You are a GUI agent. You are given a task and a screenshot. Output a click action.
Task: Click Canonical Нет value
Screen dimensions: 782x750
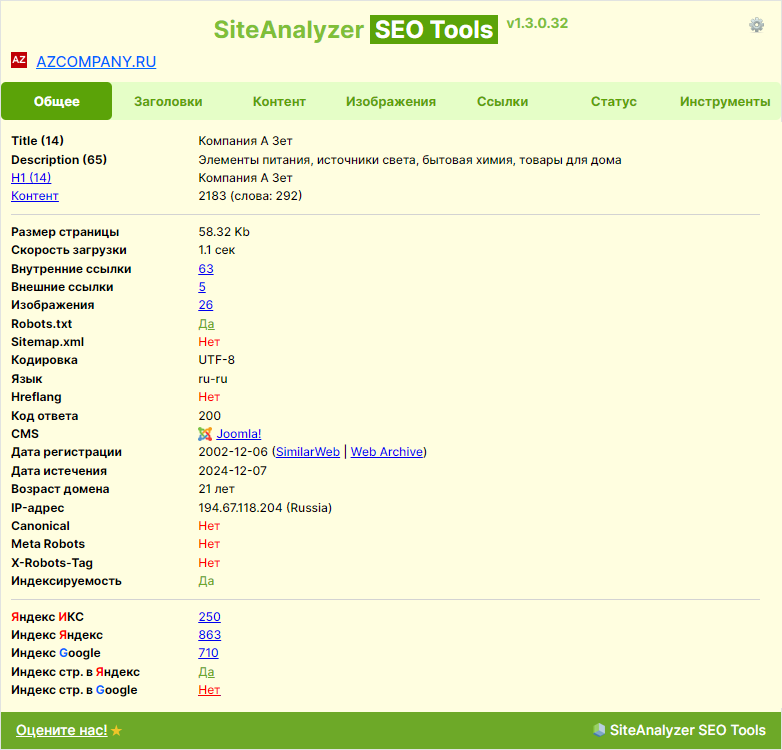pos(209,526)
